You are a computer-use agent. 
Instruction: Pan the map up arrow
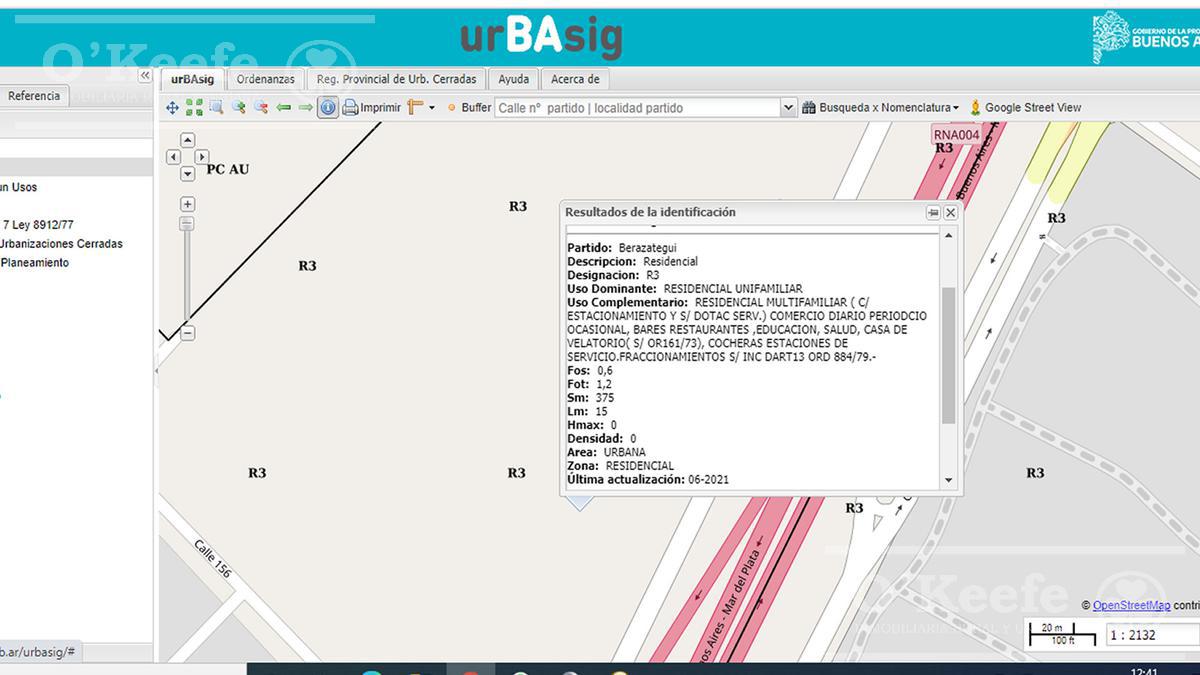[187, 140]
